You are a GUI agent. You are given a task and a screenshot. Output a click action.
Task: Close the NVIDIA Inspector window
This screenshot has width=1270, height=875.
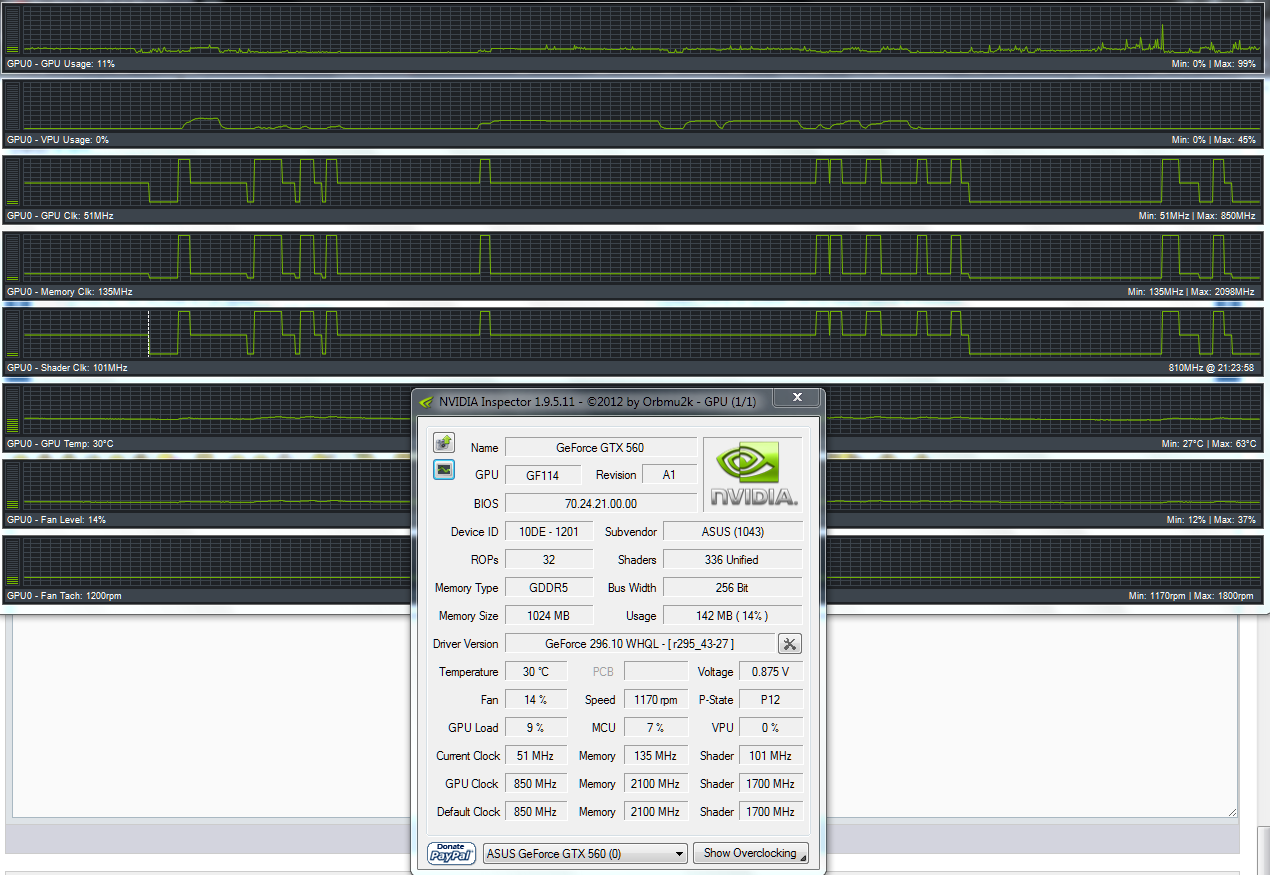coord(797,398)
